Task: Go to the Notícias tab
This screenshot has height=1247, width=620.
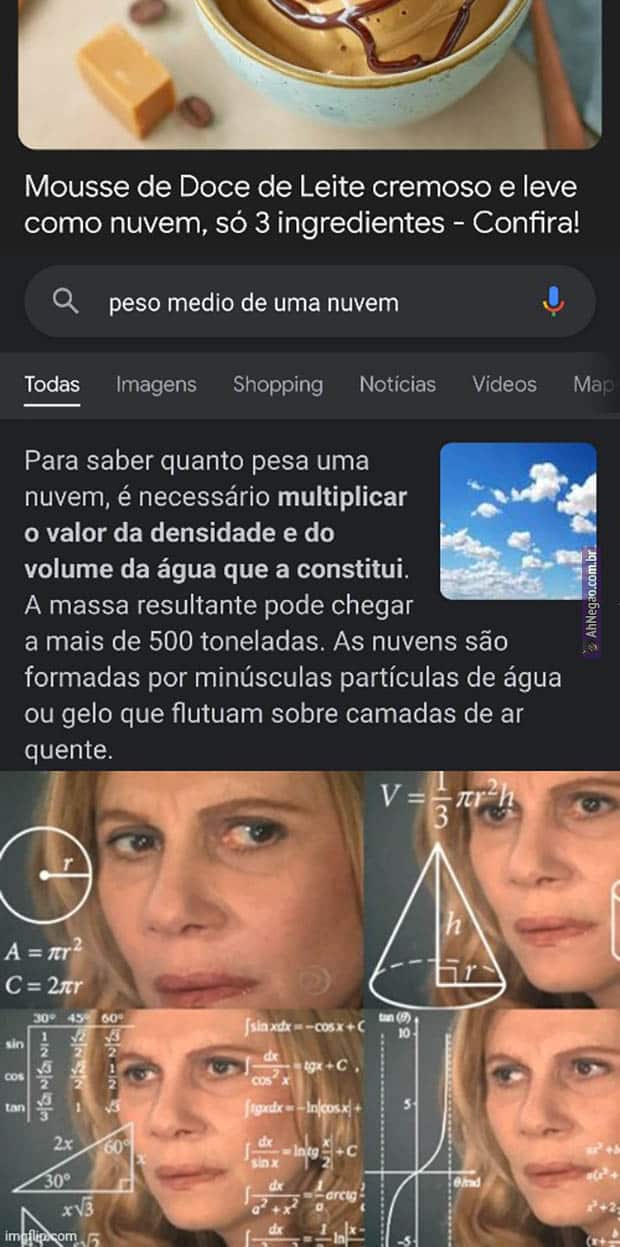Action: click(x=398, y=384)
